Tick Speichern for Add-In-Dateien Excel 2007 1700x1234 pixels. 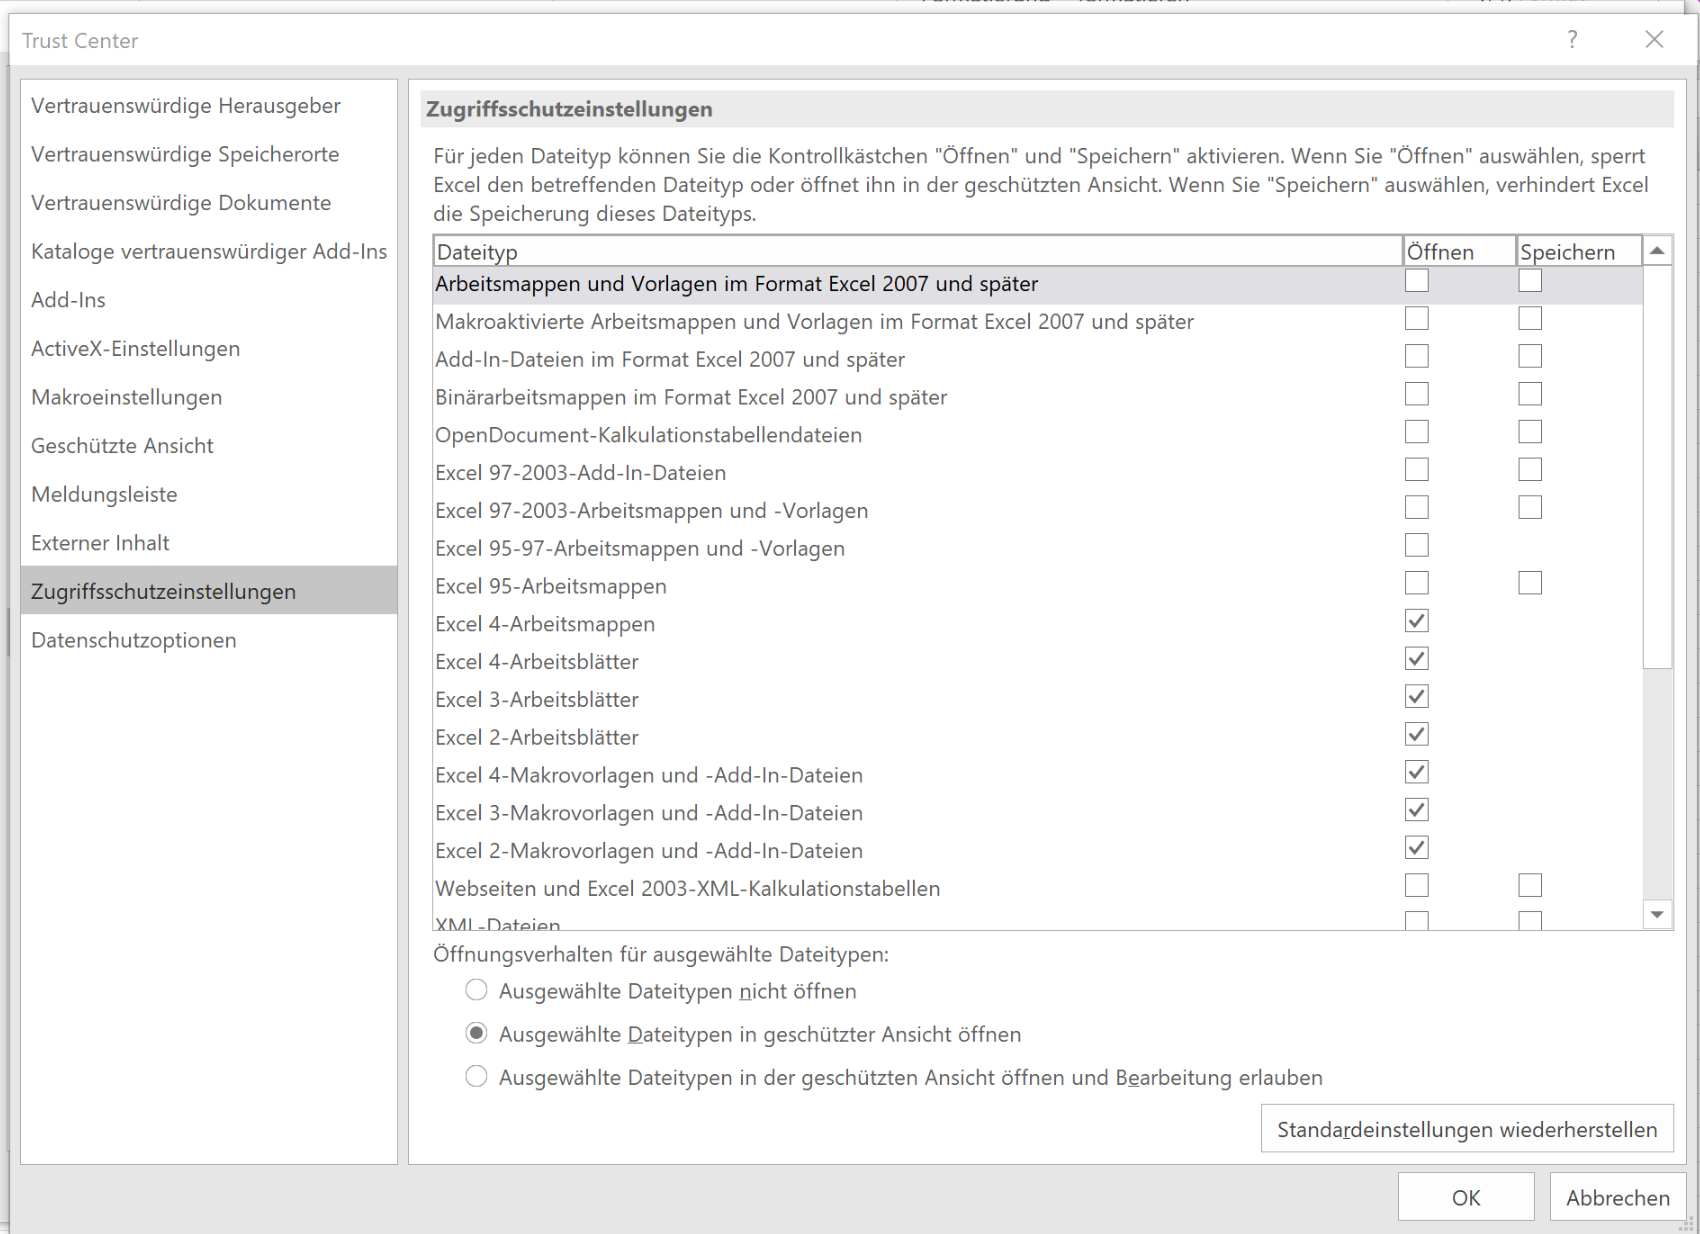point(1530,356)
